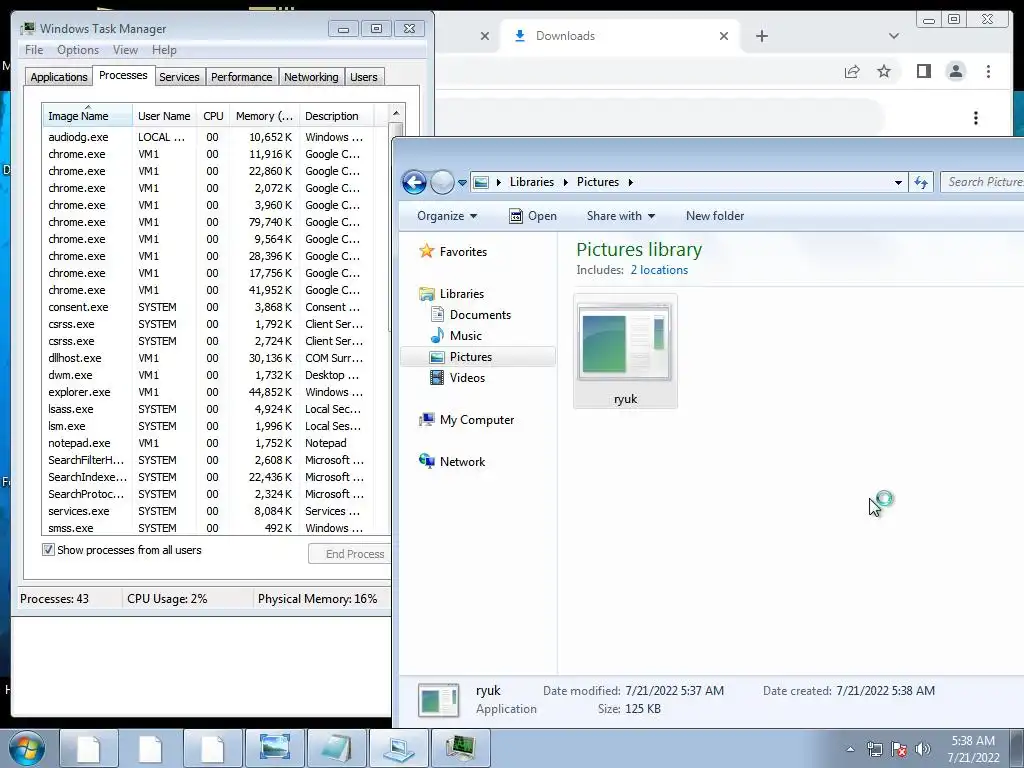Image resolution: width=1024 pixels, height=768 pixels.
Task: Click New folder in Explorer toolbar
Action: click(714, 216)
